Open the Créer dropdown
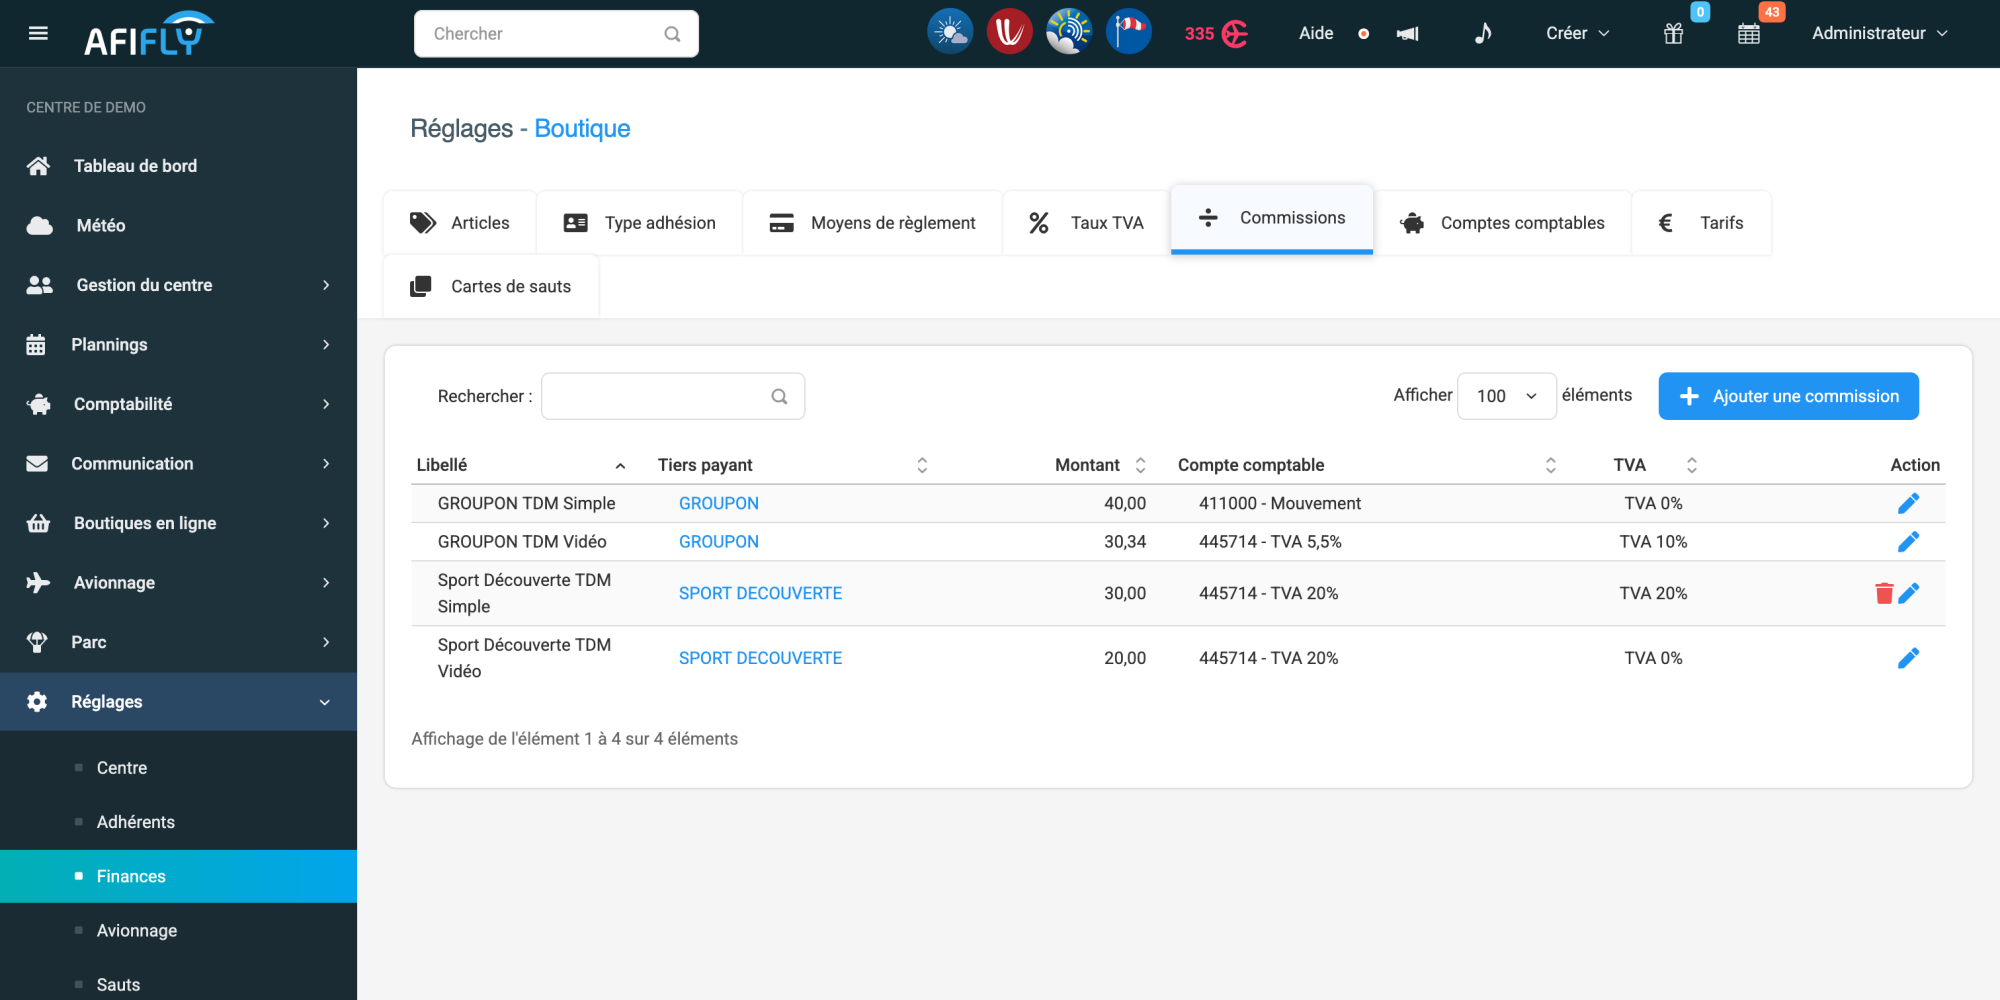The image size is (2000, 1000). coord(1577,33)
